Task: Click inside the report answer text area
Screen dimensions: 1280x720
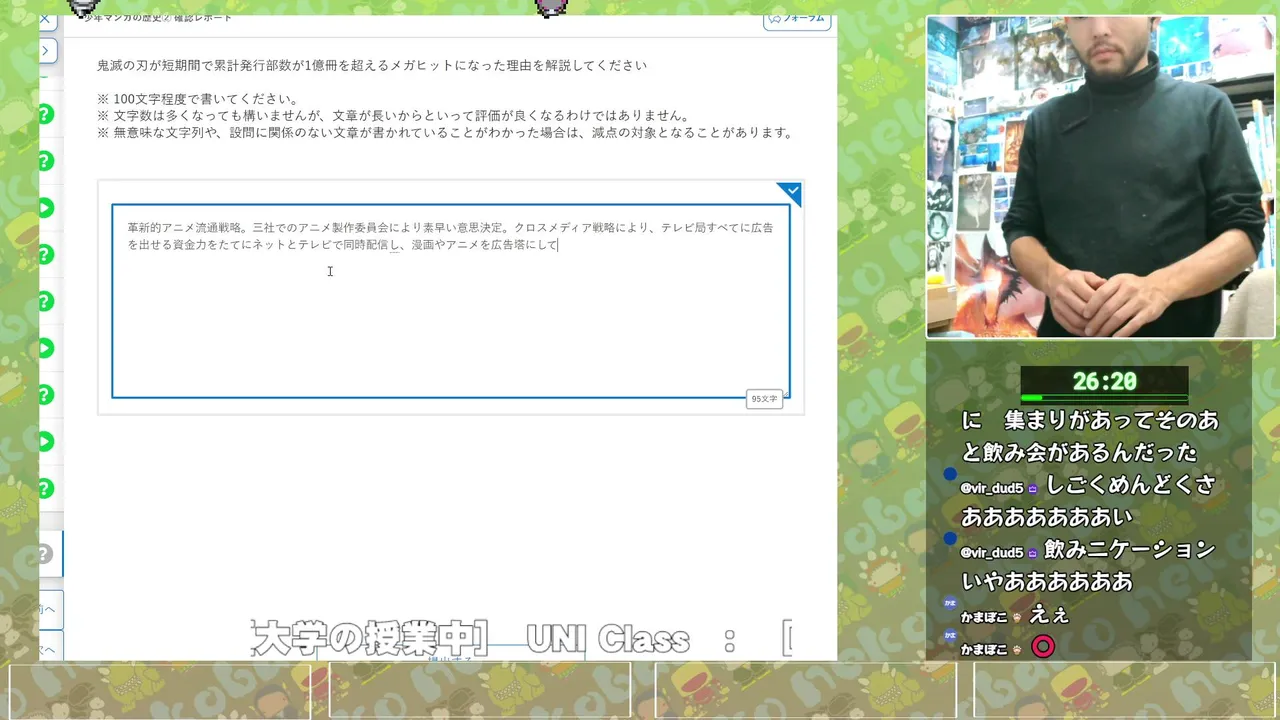Action: (x=451, y=301)
